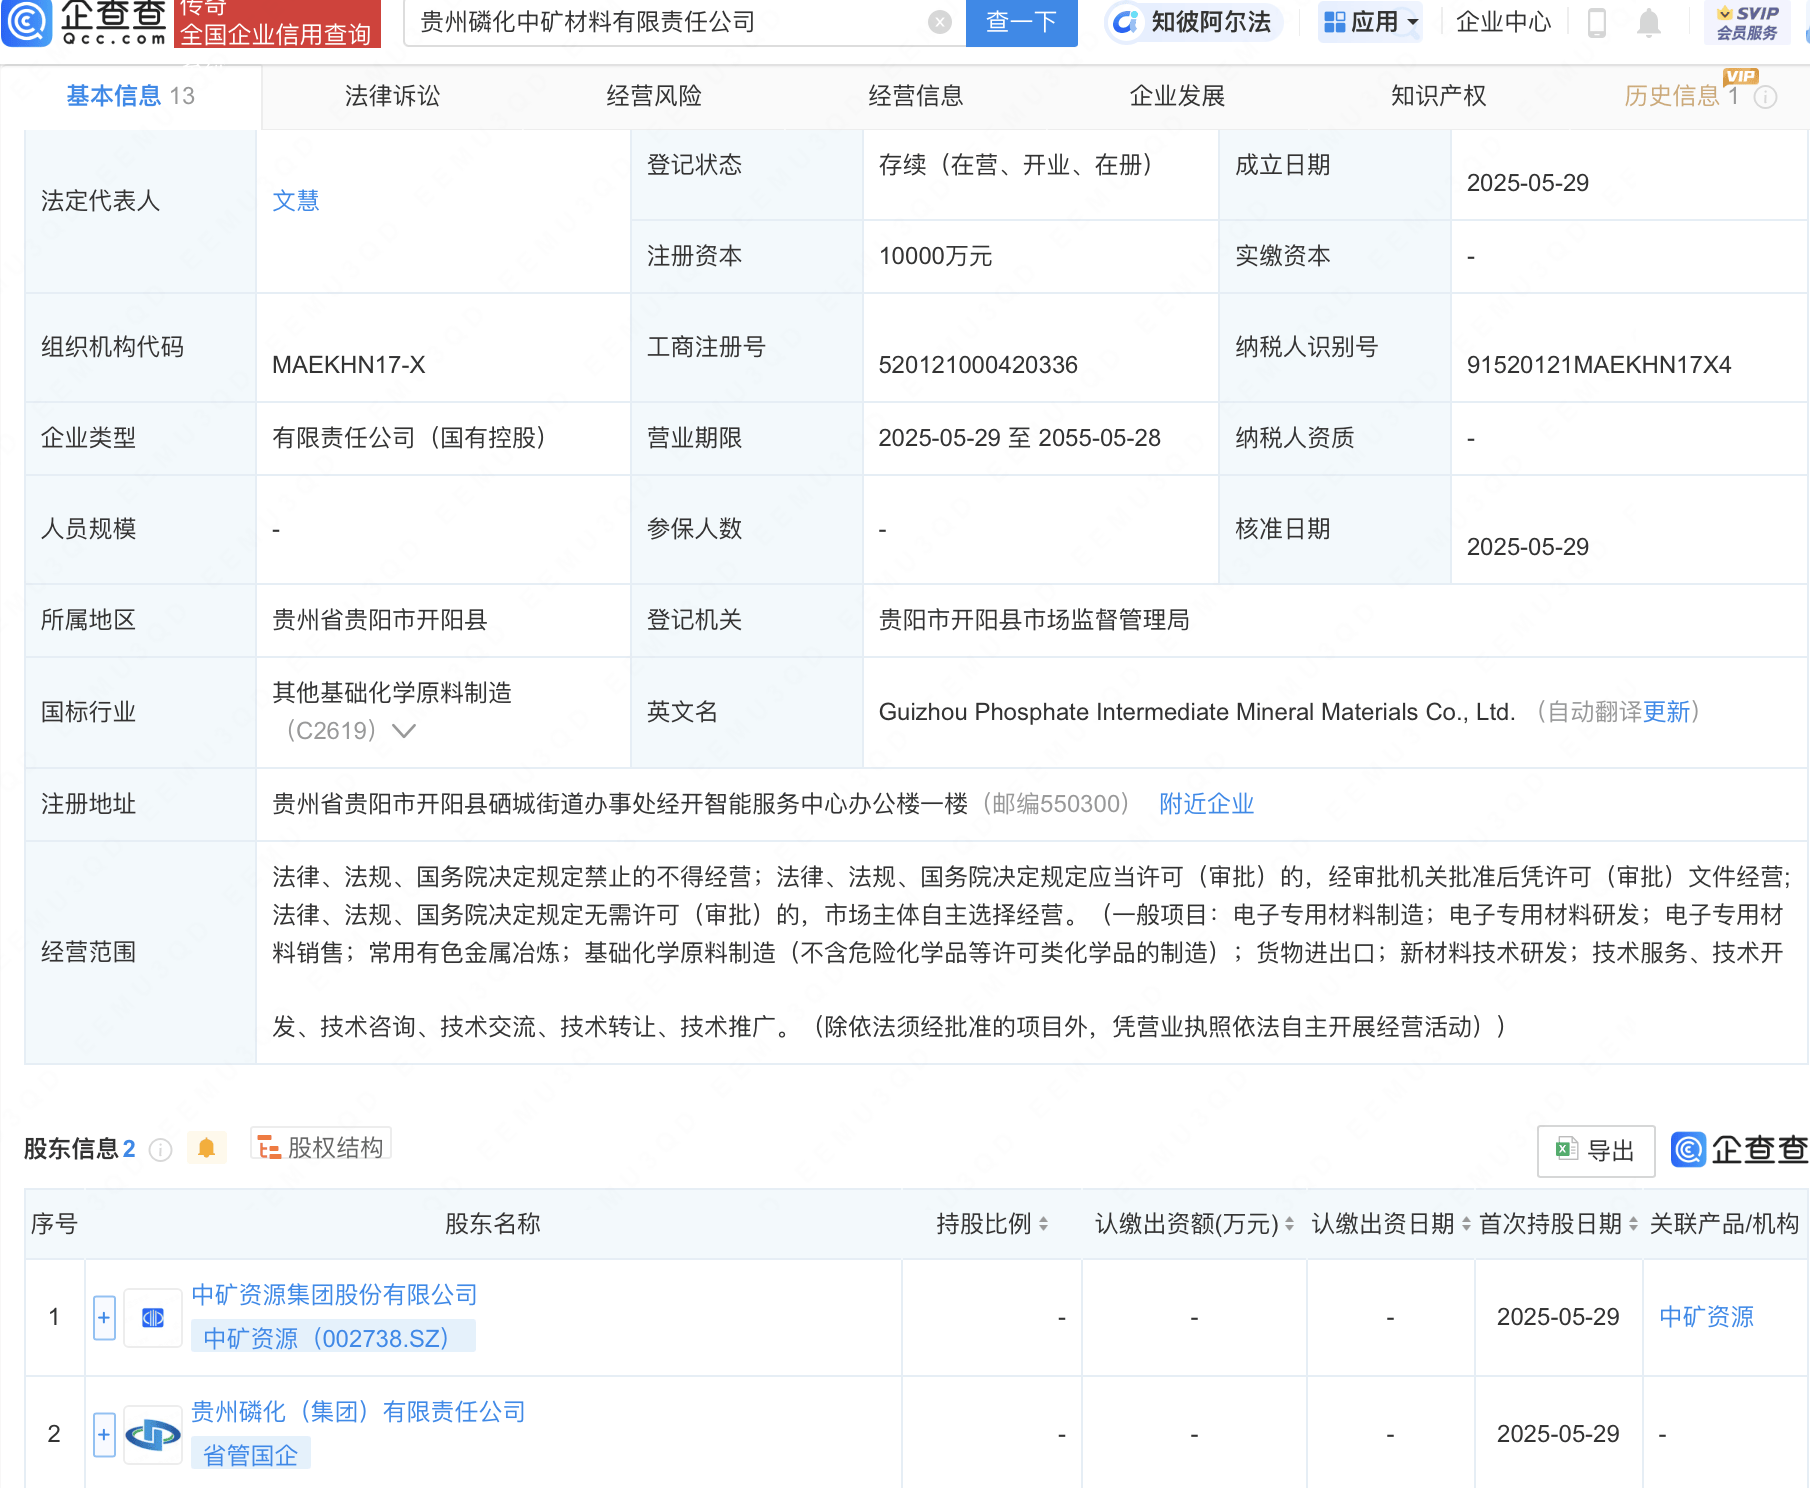1810x1488 pixels.
Task: Go to 企业中心
Action: click(1503, 22)
